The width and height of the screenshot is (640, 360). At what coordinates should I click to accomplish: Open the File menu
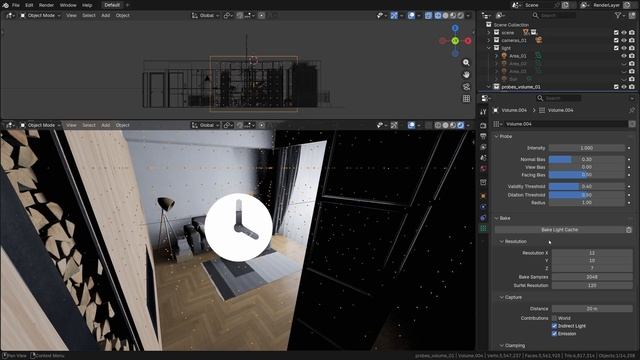(x=16, y=5)
